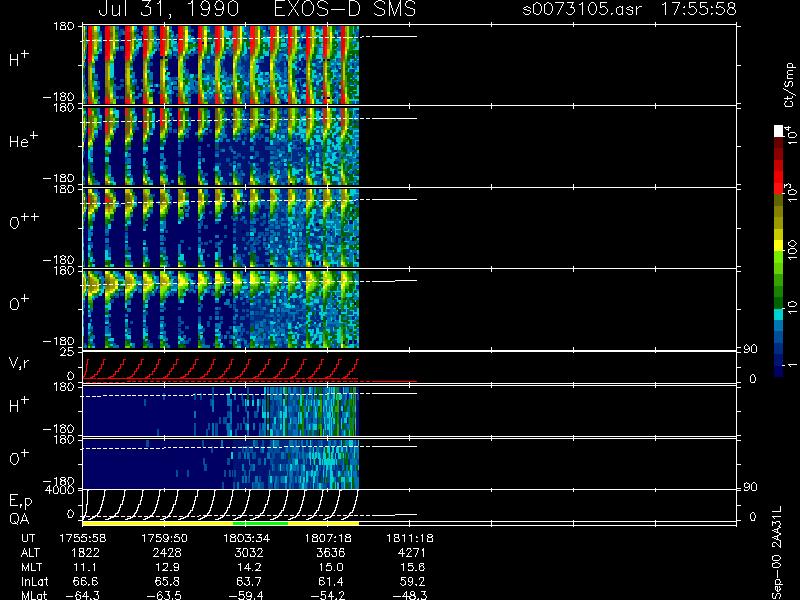Click the white E,p sweep curve panel

221,505
